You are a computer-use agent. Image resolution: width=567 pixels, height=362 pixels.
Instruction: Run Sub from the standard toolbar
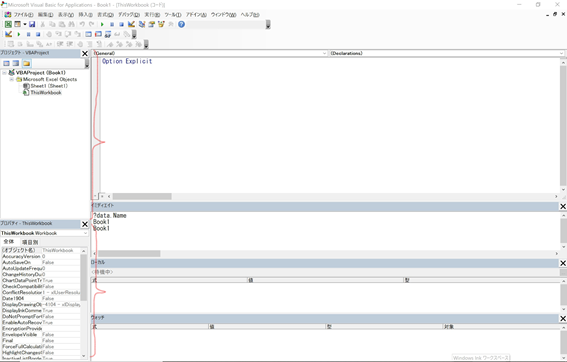pos(102,24)
